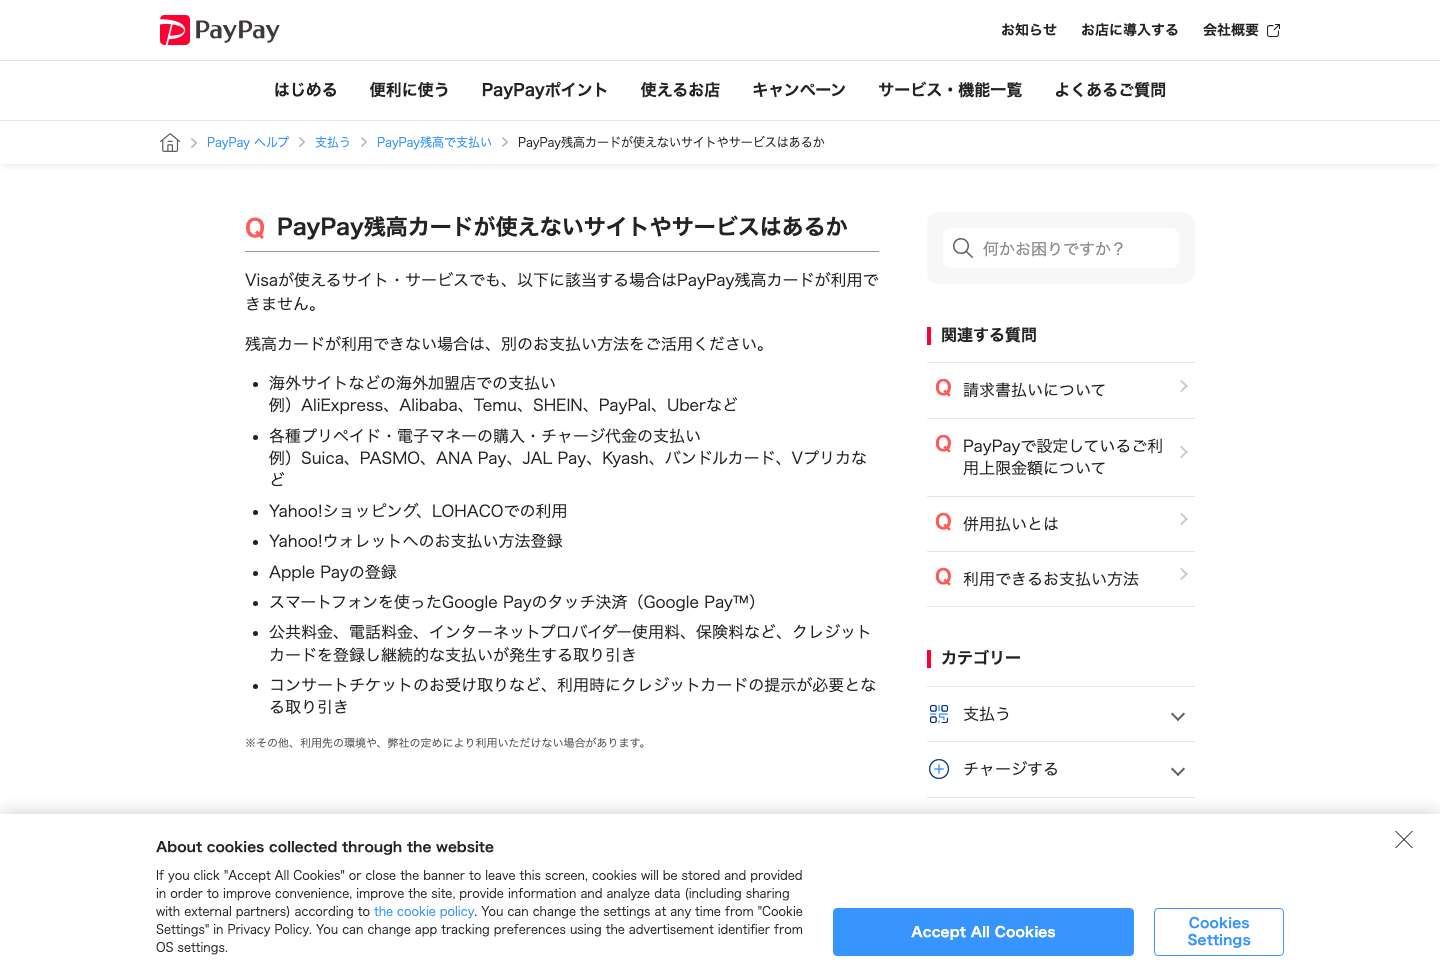Open the よくあるご質問 menu item
Screen dimensions: 1440x980
[x=1110, y=90]
